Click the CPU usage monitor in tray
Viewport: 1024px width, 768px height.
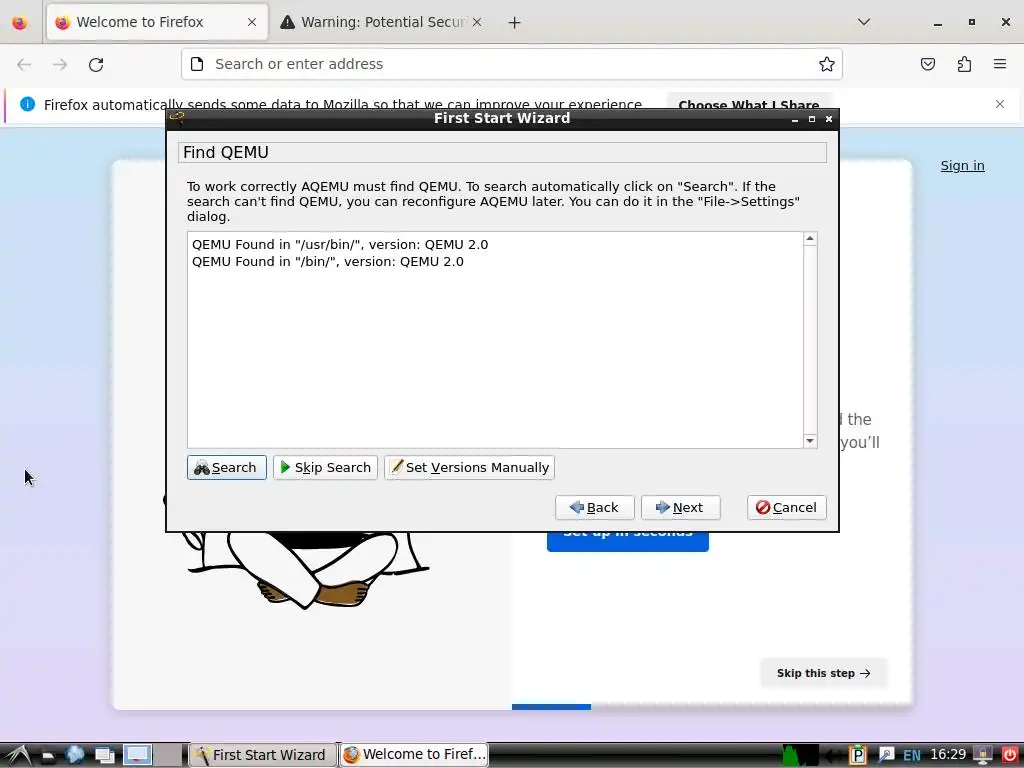[x=800, y=756]
